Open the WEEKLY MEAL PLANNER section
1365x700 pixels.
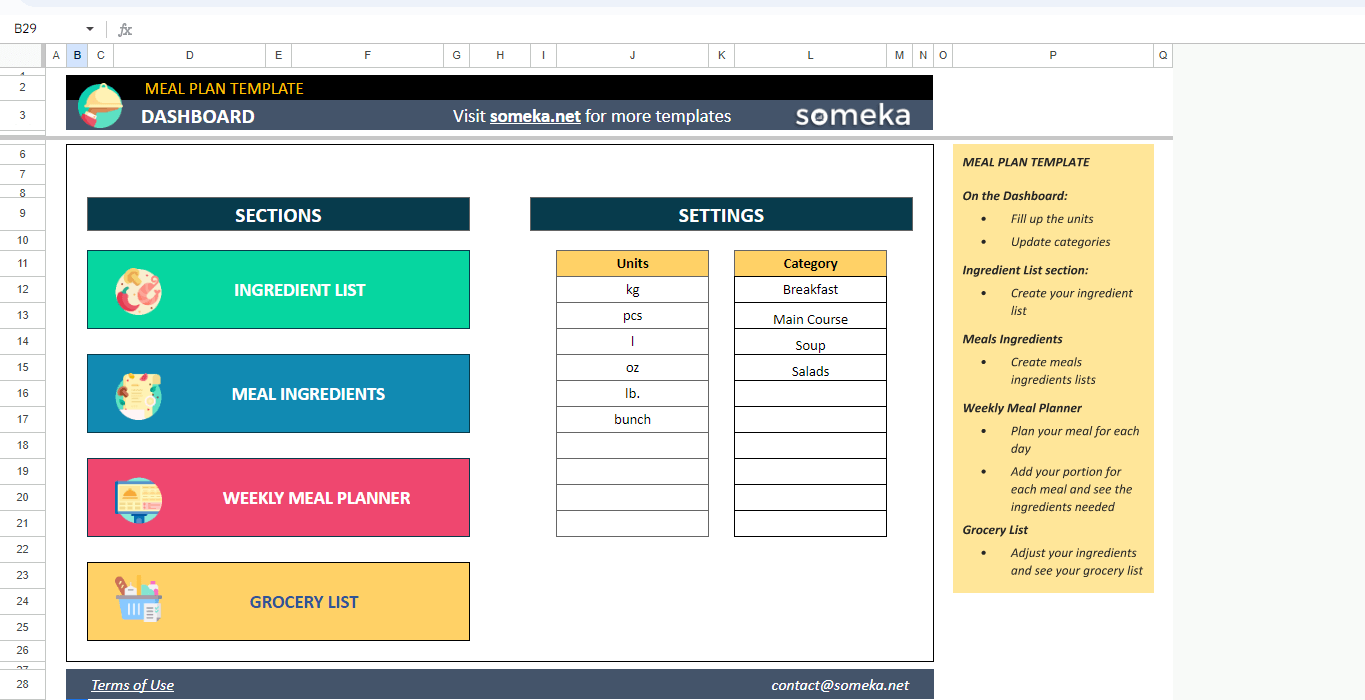(x=316, y=498)
